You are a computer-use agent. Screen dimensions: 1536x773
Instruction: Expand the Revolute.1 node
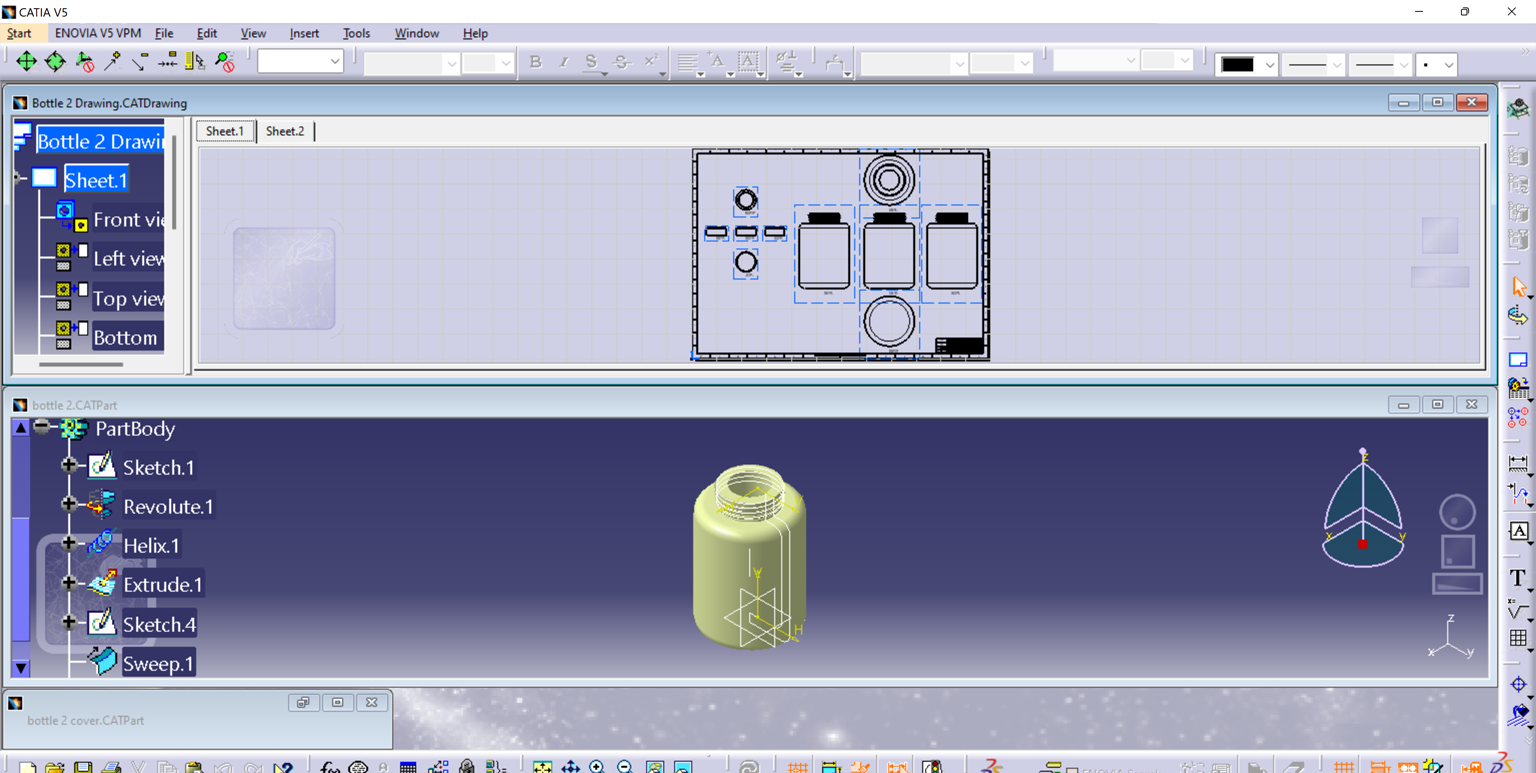pyautogui.click(x=69, y=504)
